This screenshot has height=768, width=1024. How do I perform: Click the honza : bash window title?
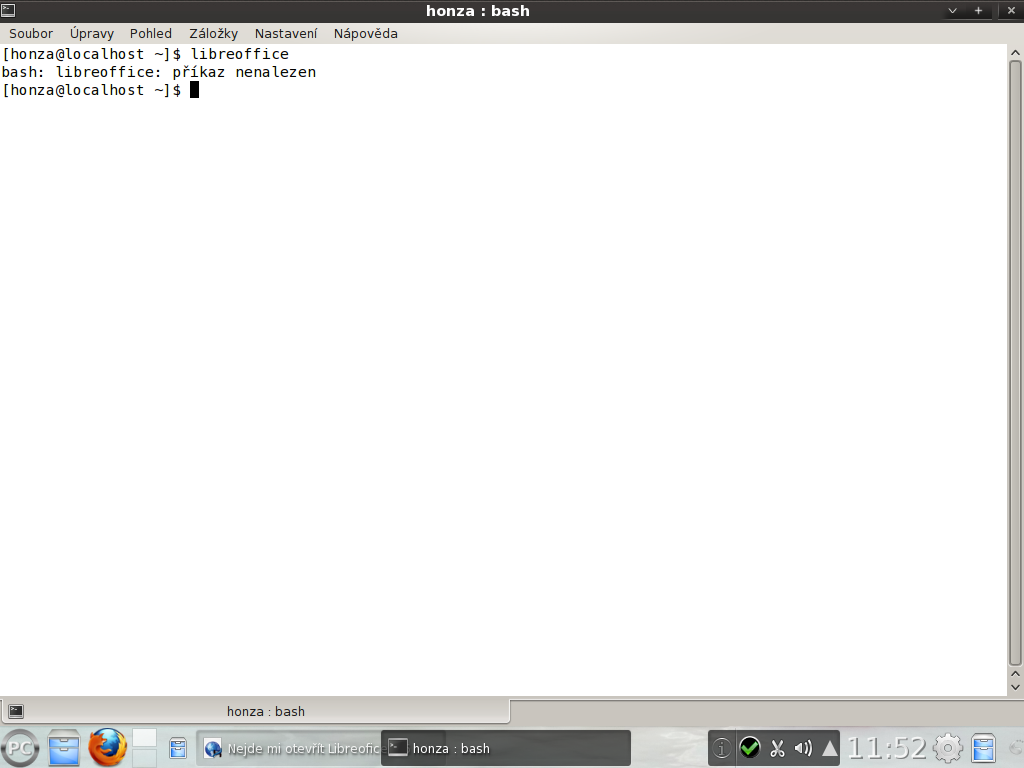(x=477, y=10)
